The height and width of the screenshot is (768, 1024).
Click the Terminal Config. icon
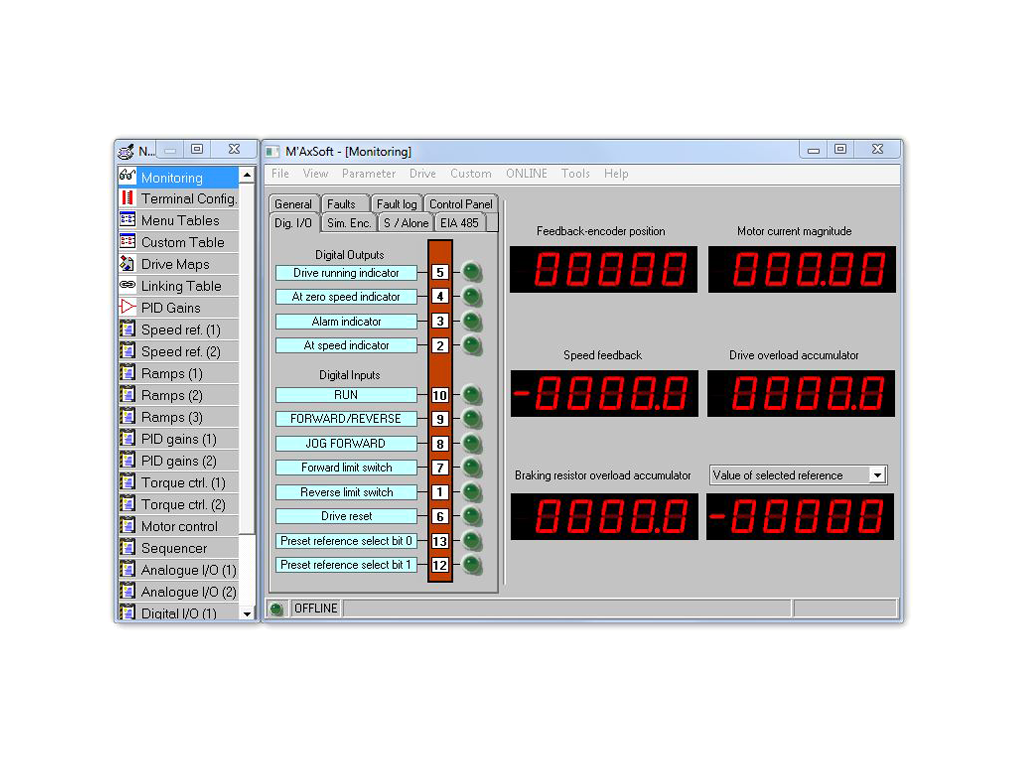128,199
